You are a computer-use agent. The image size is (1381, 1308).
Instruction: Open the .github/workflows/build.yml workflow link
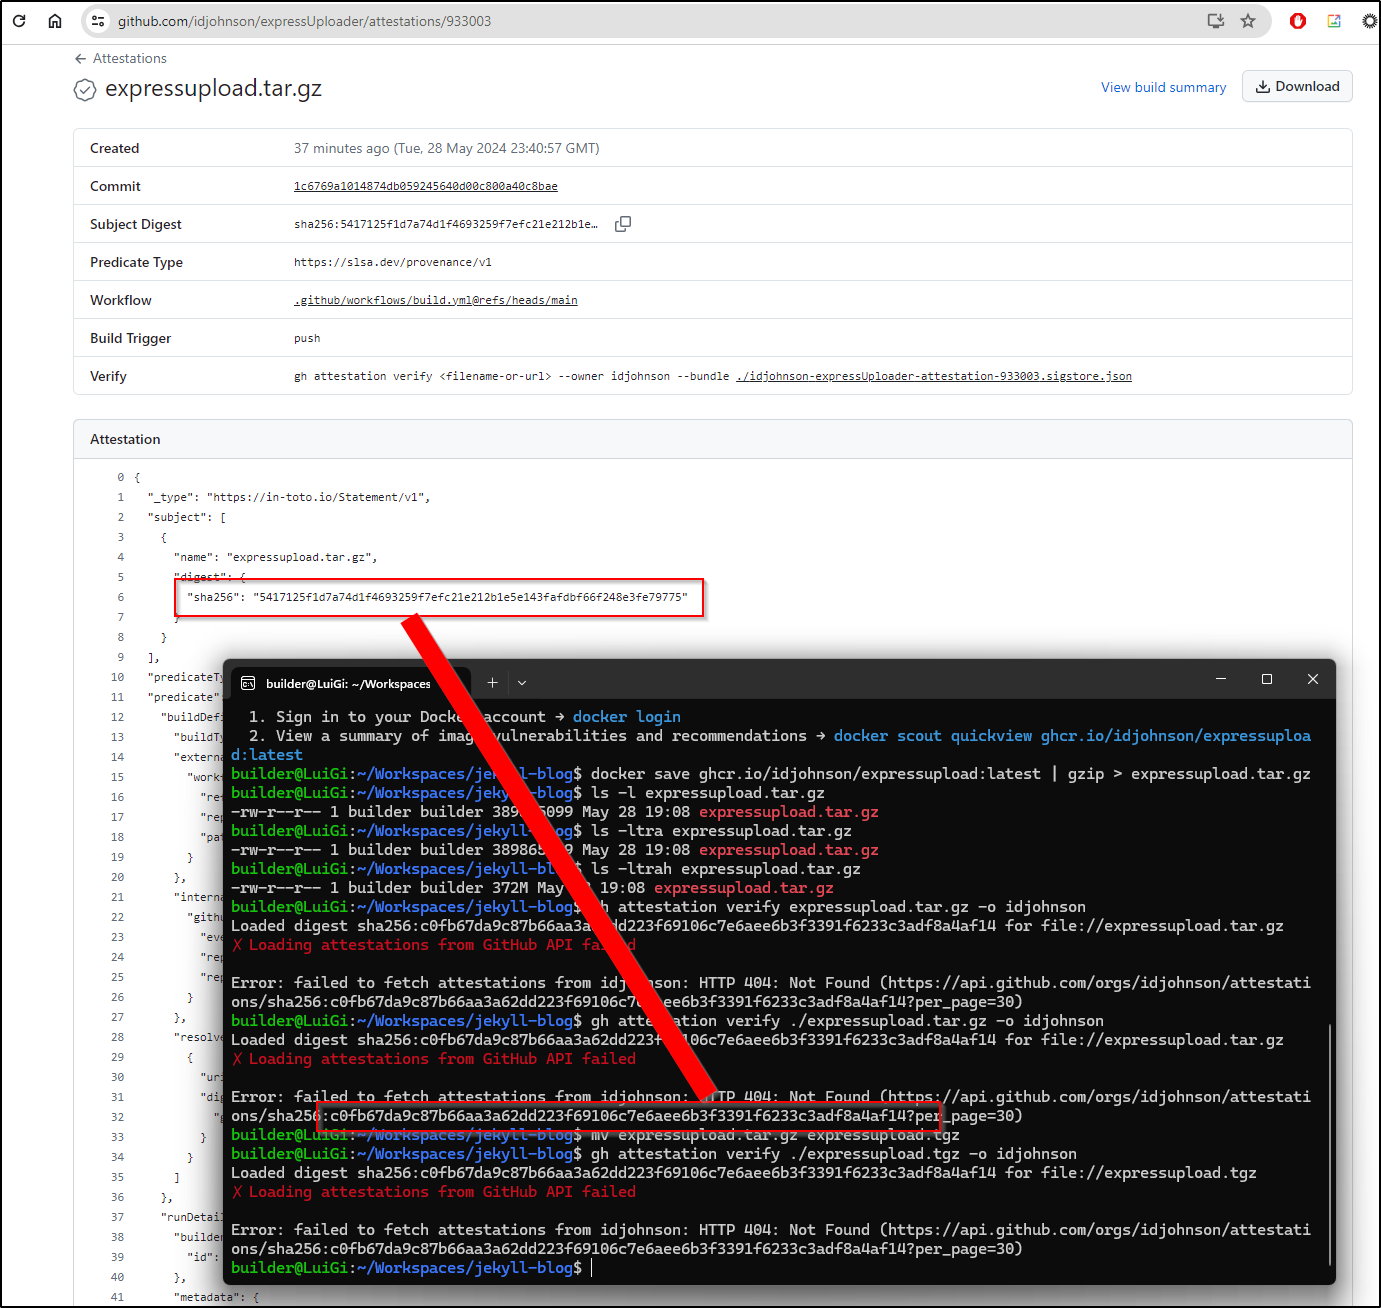click(436, 300)
